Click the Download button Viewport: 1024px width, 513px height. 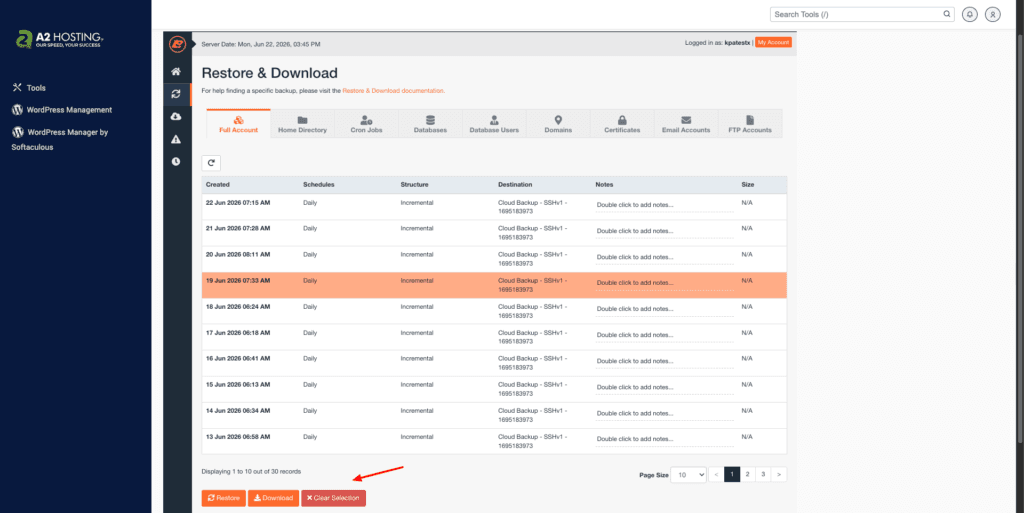[x=273, y=498]
